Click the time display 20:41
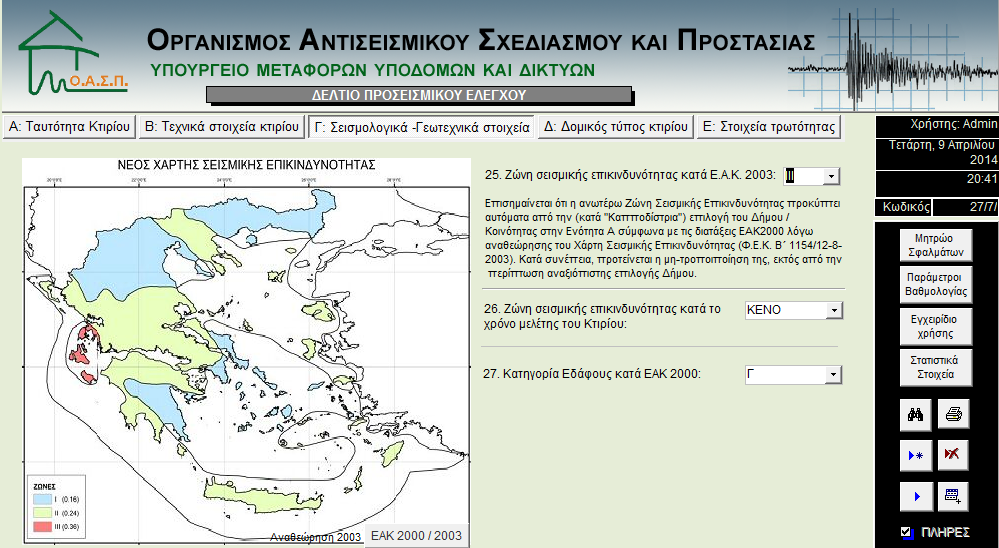The height and width of the screenshot is (548, 999). (982, 179)
